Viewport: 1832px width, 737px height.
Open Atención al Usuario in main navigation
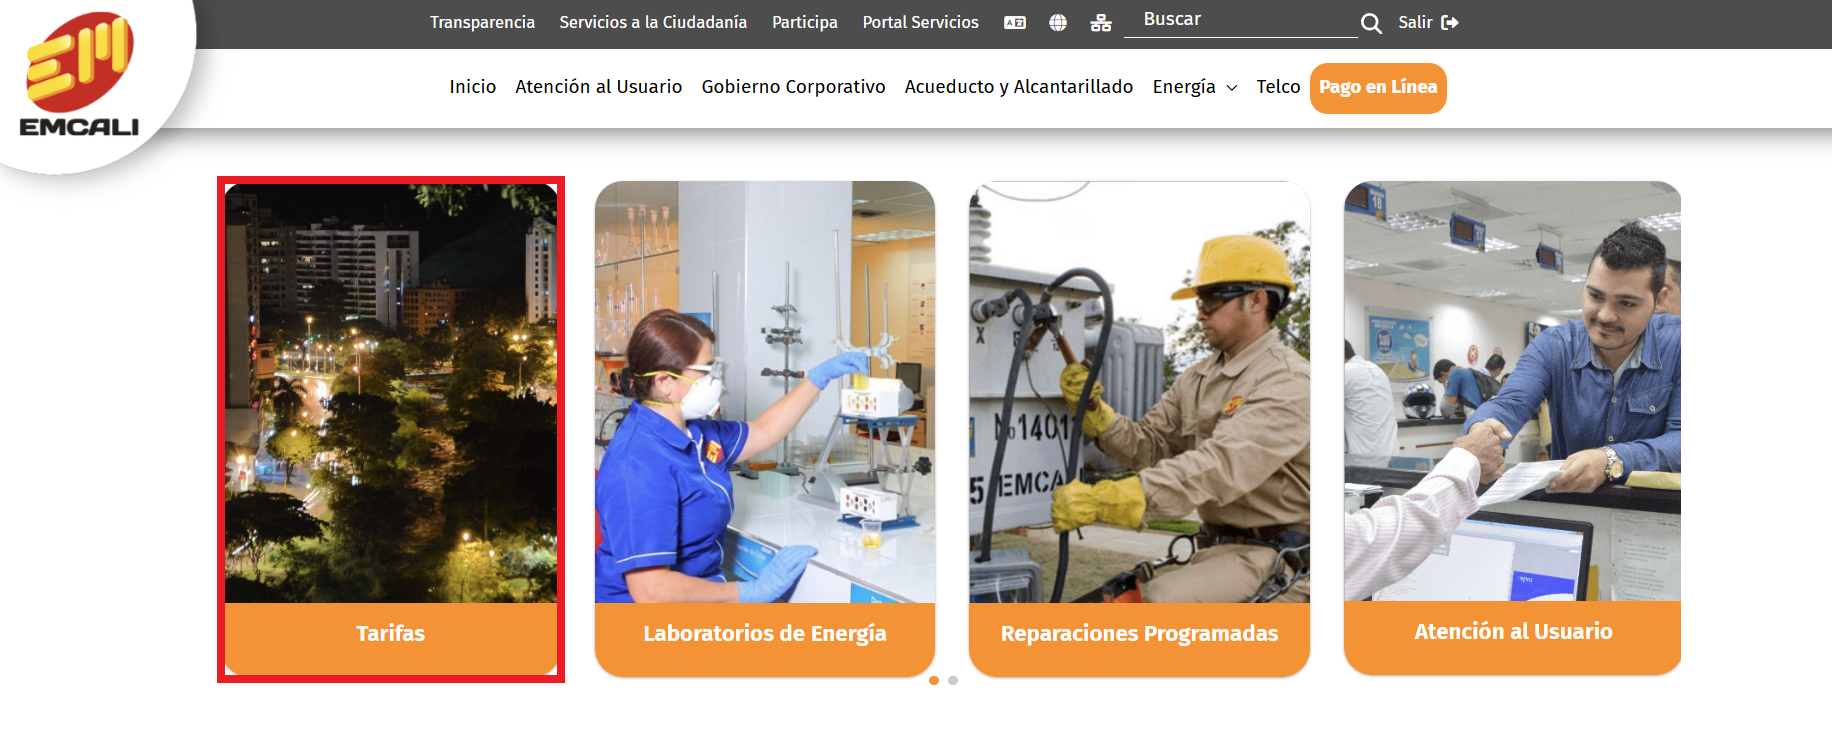pyautogui.click(x=599, y=87)
